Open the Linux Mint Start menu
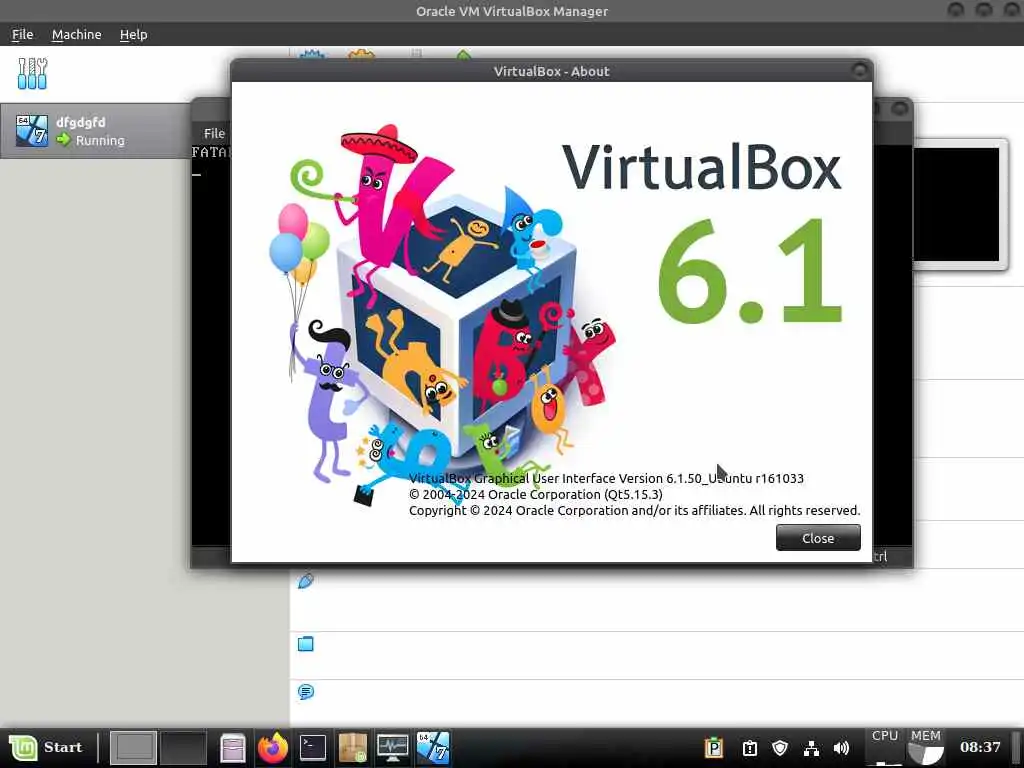 [46, 748]
